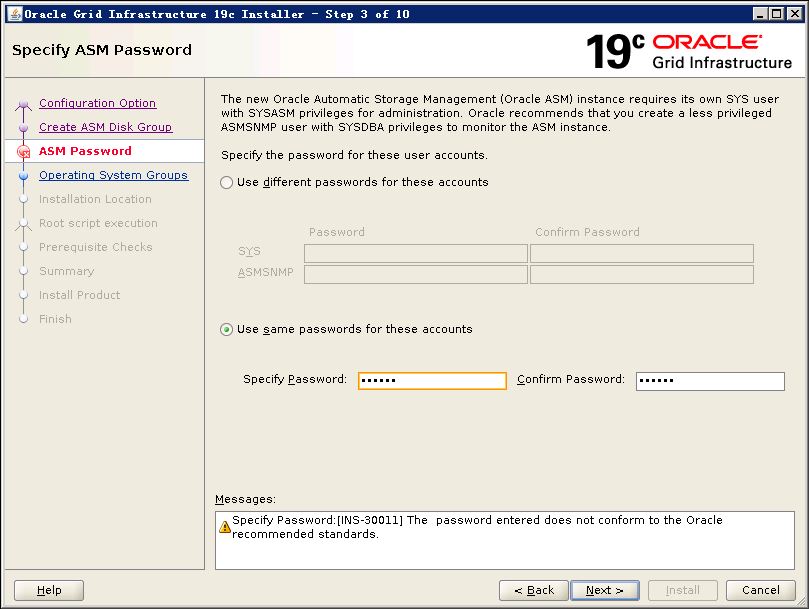
Task: Click the INS-30011 warning message text
Action: [477, 527]
